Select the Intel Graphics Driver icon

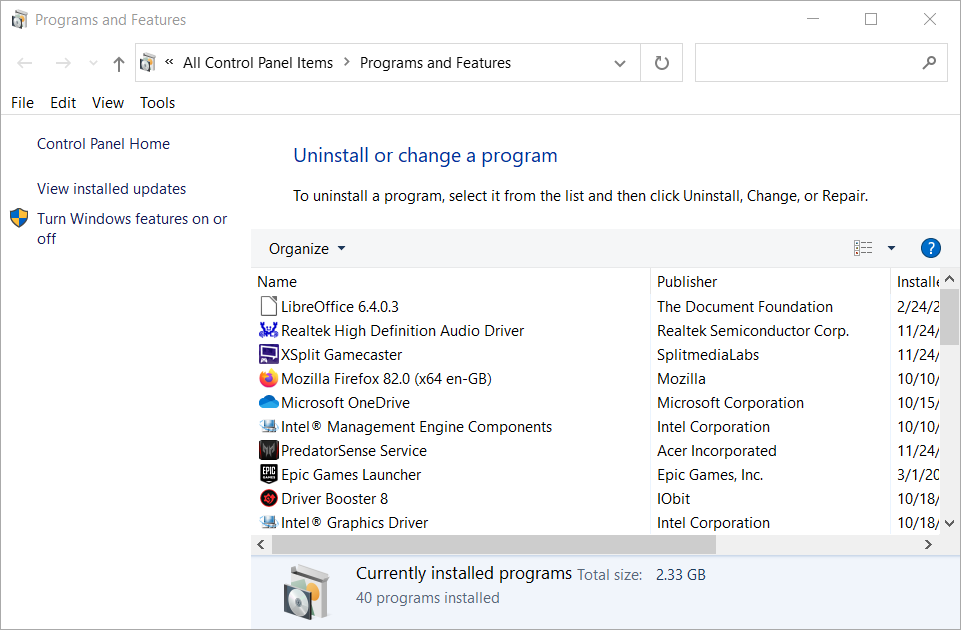click(x=268, y=522)
